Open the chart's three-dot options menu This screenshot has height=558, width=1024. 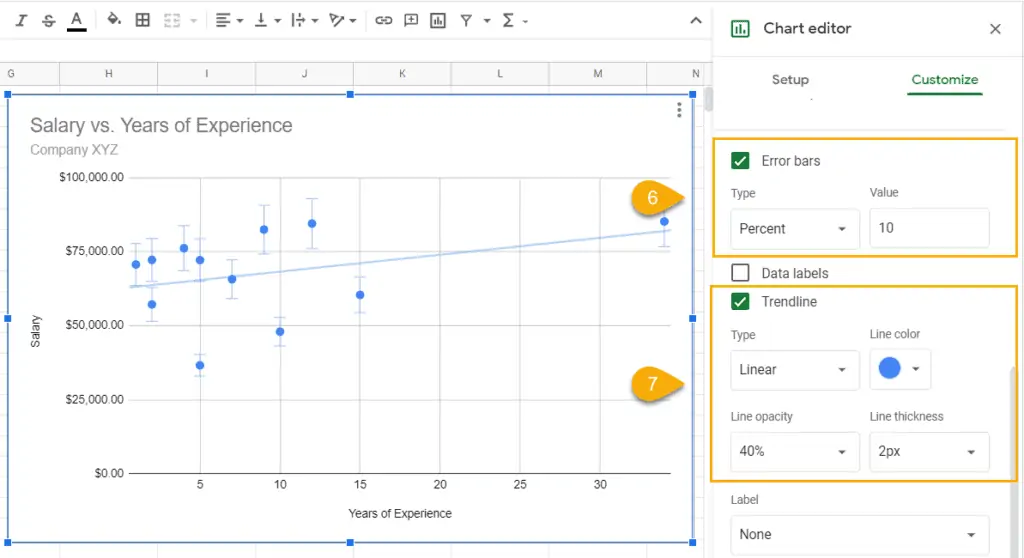[679, 110]
